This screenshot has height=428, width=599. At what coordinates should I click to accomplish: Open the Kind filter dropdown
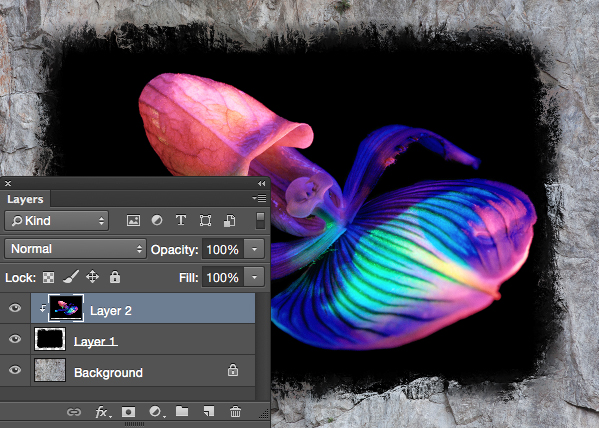point(57,220)
